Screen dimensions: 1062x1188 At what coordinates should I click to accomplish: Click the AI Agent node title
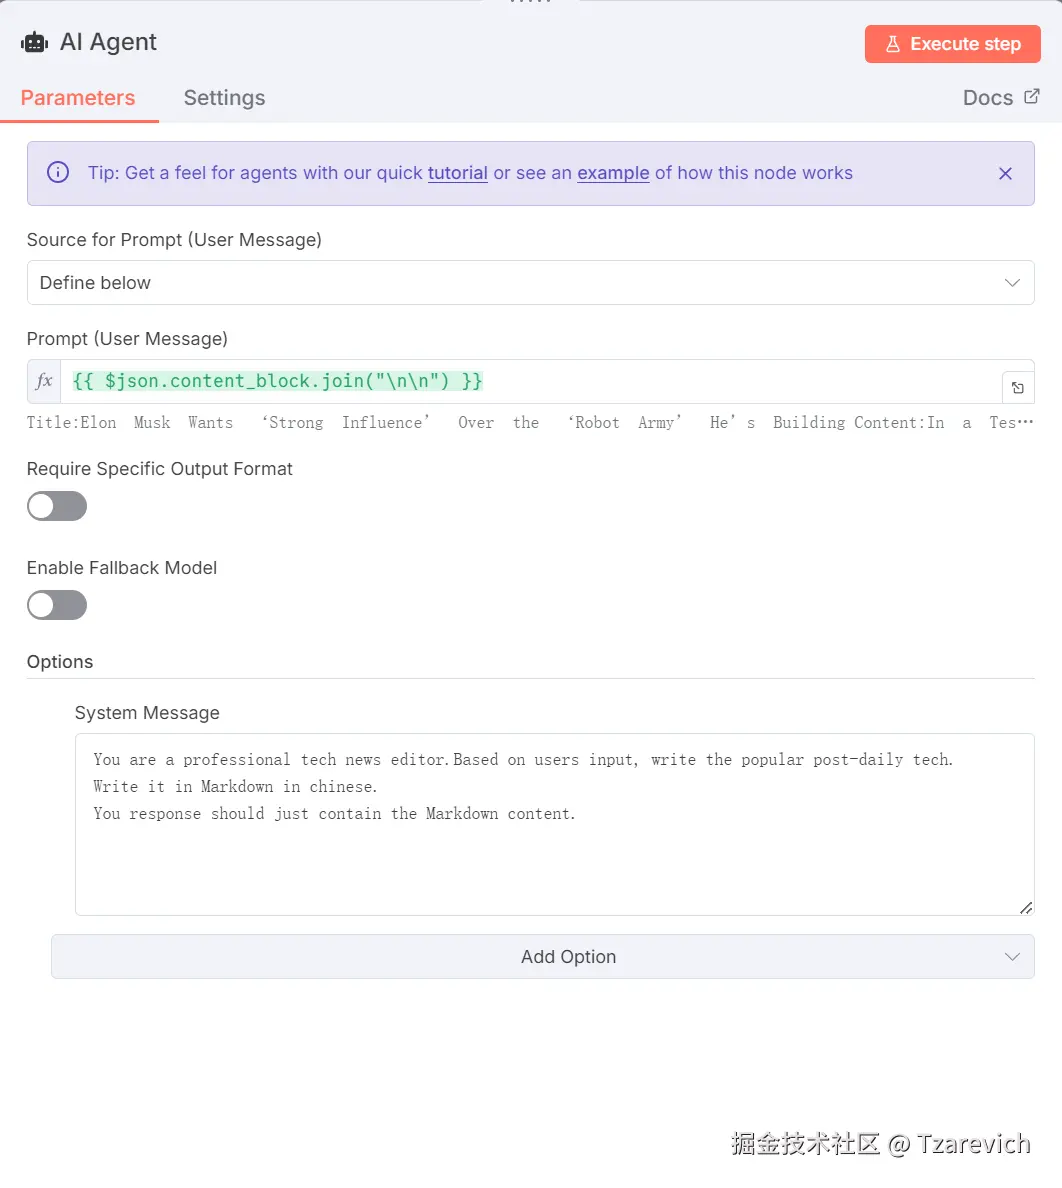pyautogui.click(x=108, y=42)
